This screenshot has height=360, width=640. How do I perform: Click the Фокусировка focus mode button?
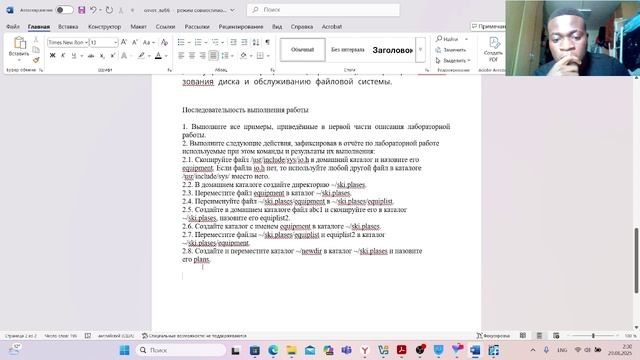(493, 336)
